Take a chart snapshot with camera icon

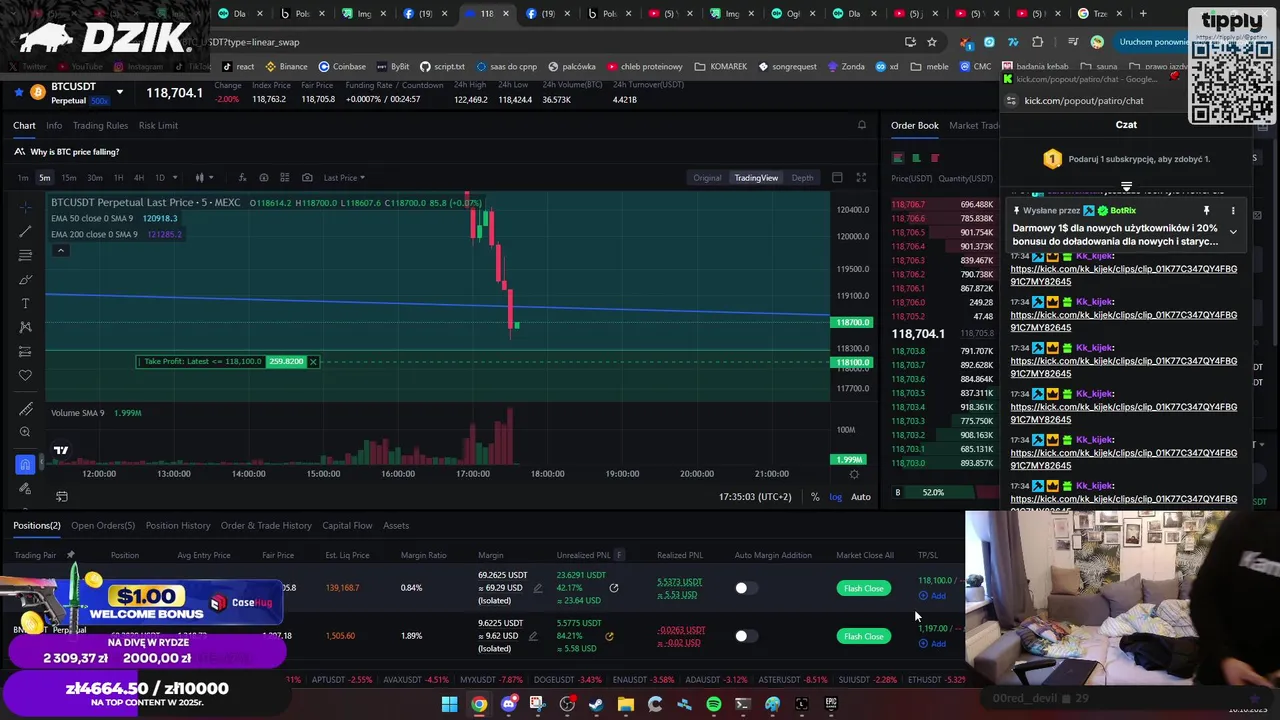click(306, 178)
